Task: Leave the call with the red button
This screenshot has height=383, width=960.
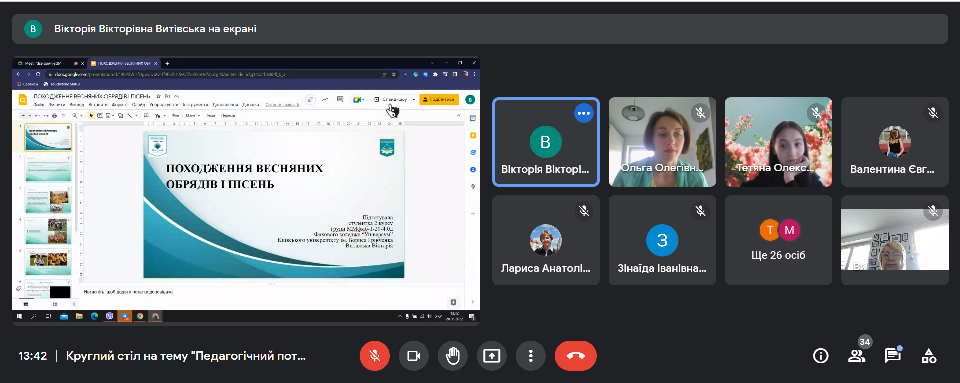Action: point(576,356)
